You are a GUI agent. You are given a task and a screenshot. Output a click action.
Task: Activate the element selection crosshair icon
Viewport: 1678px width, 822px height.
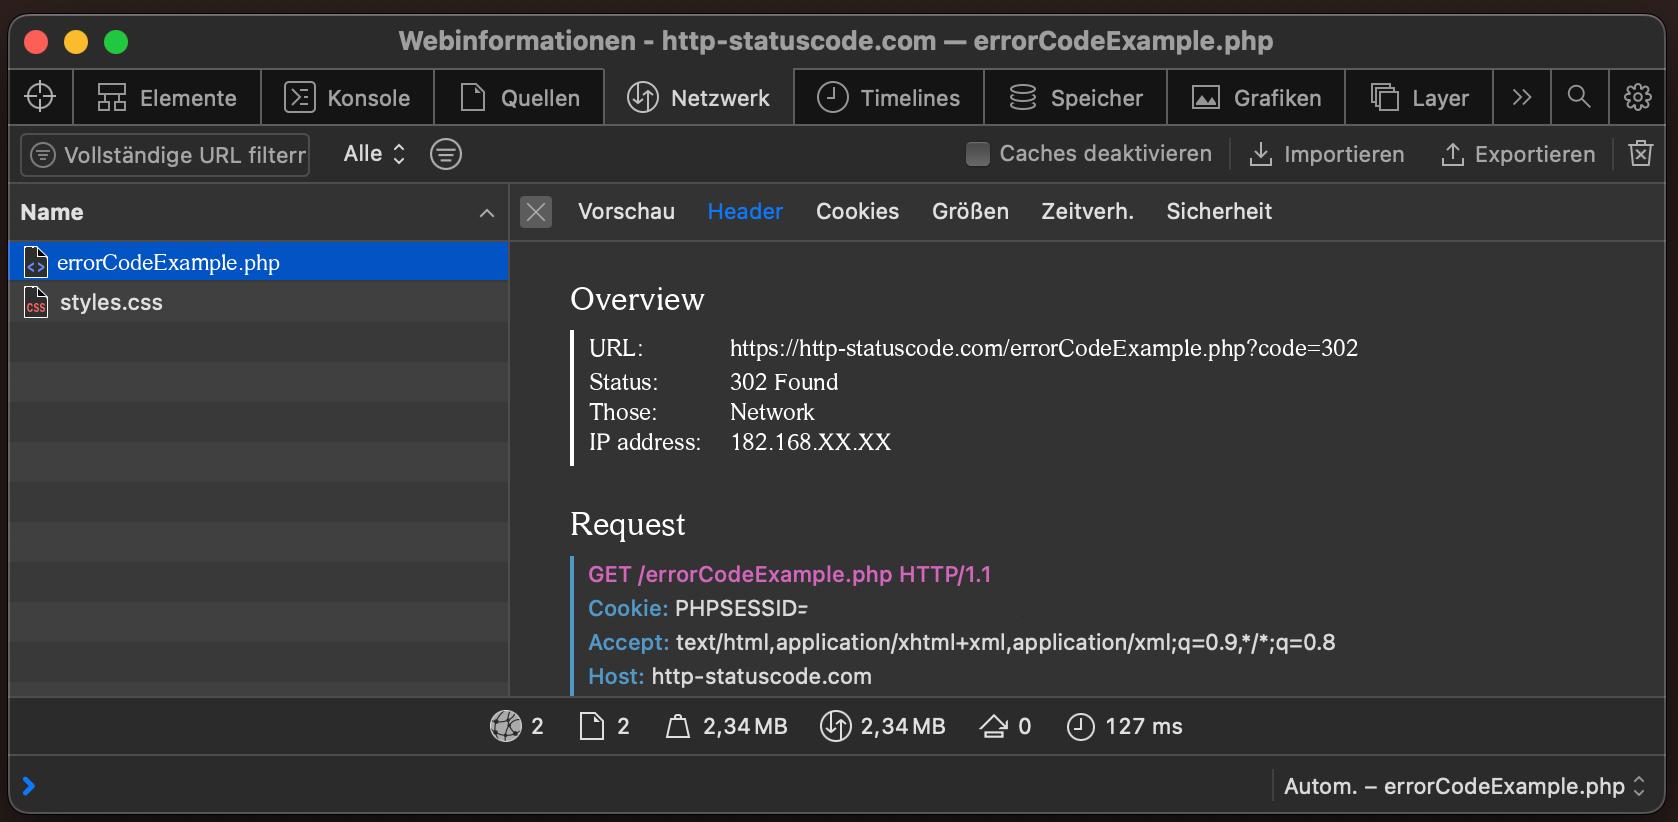[40, 97]
